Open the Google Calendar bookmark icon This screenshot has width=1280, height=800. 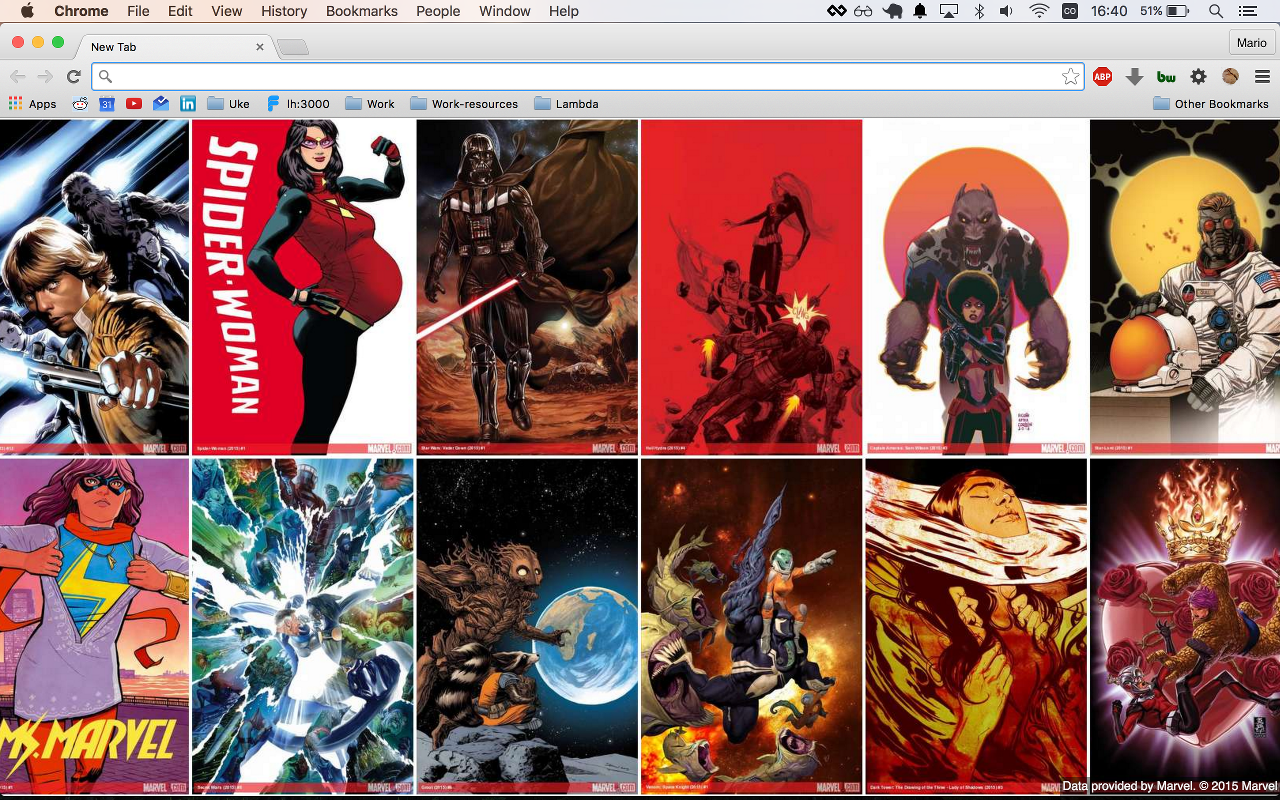pyautogui.click(x=107, y=103)
